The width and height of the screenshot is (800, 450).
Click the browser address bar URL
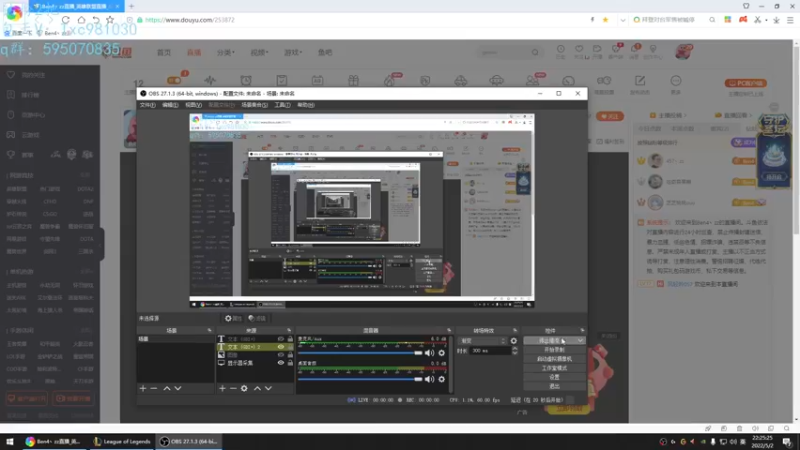(190, 20)
